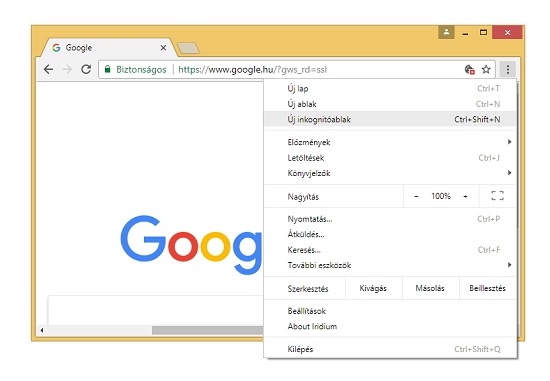Click the horizontal scrollbar thumb

[207, 330]
